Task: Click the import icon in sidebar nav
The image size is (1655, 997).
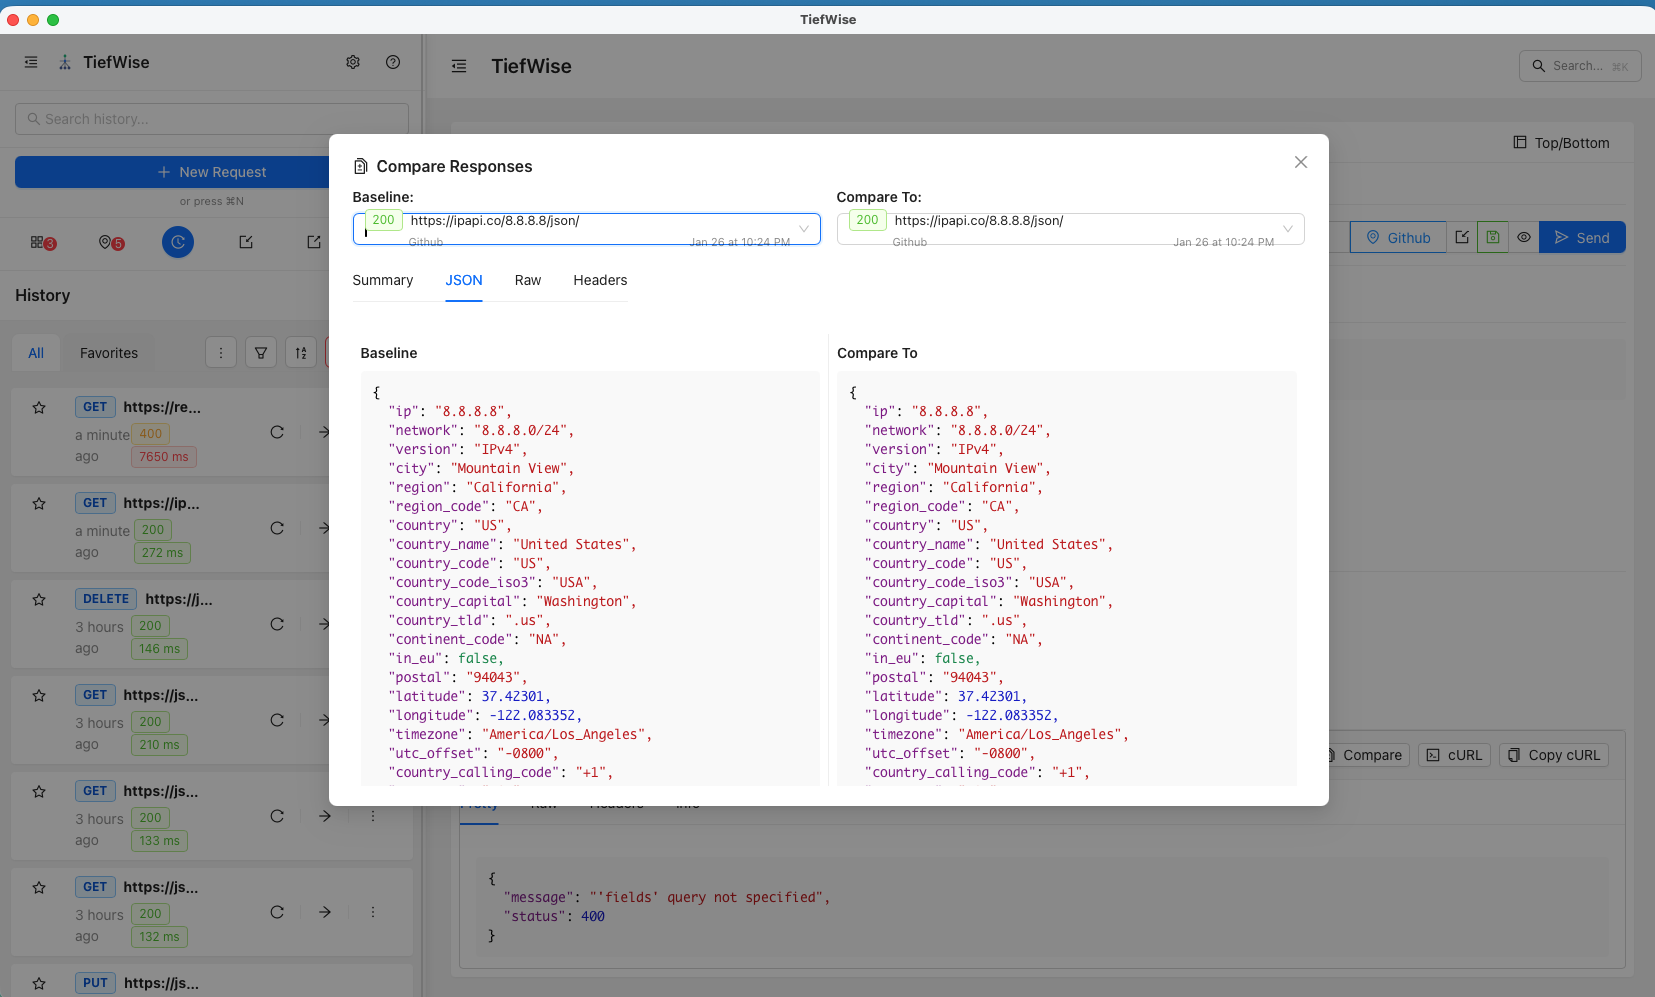Action: [x=246, y=242]
